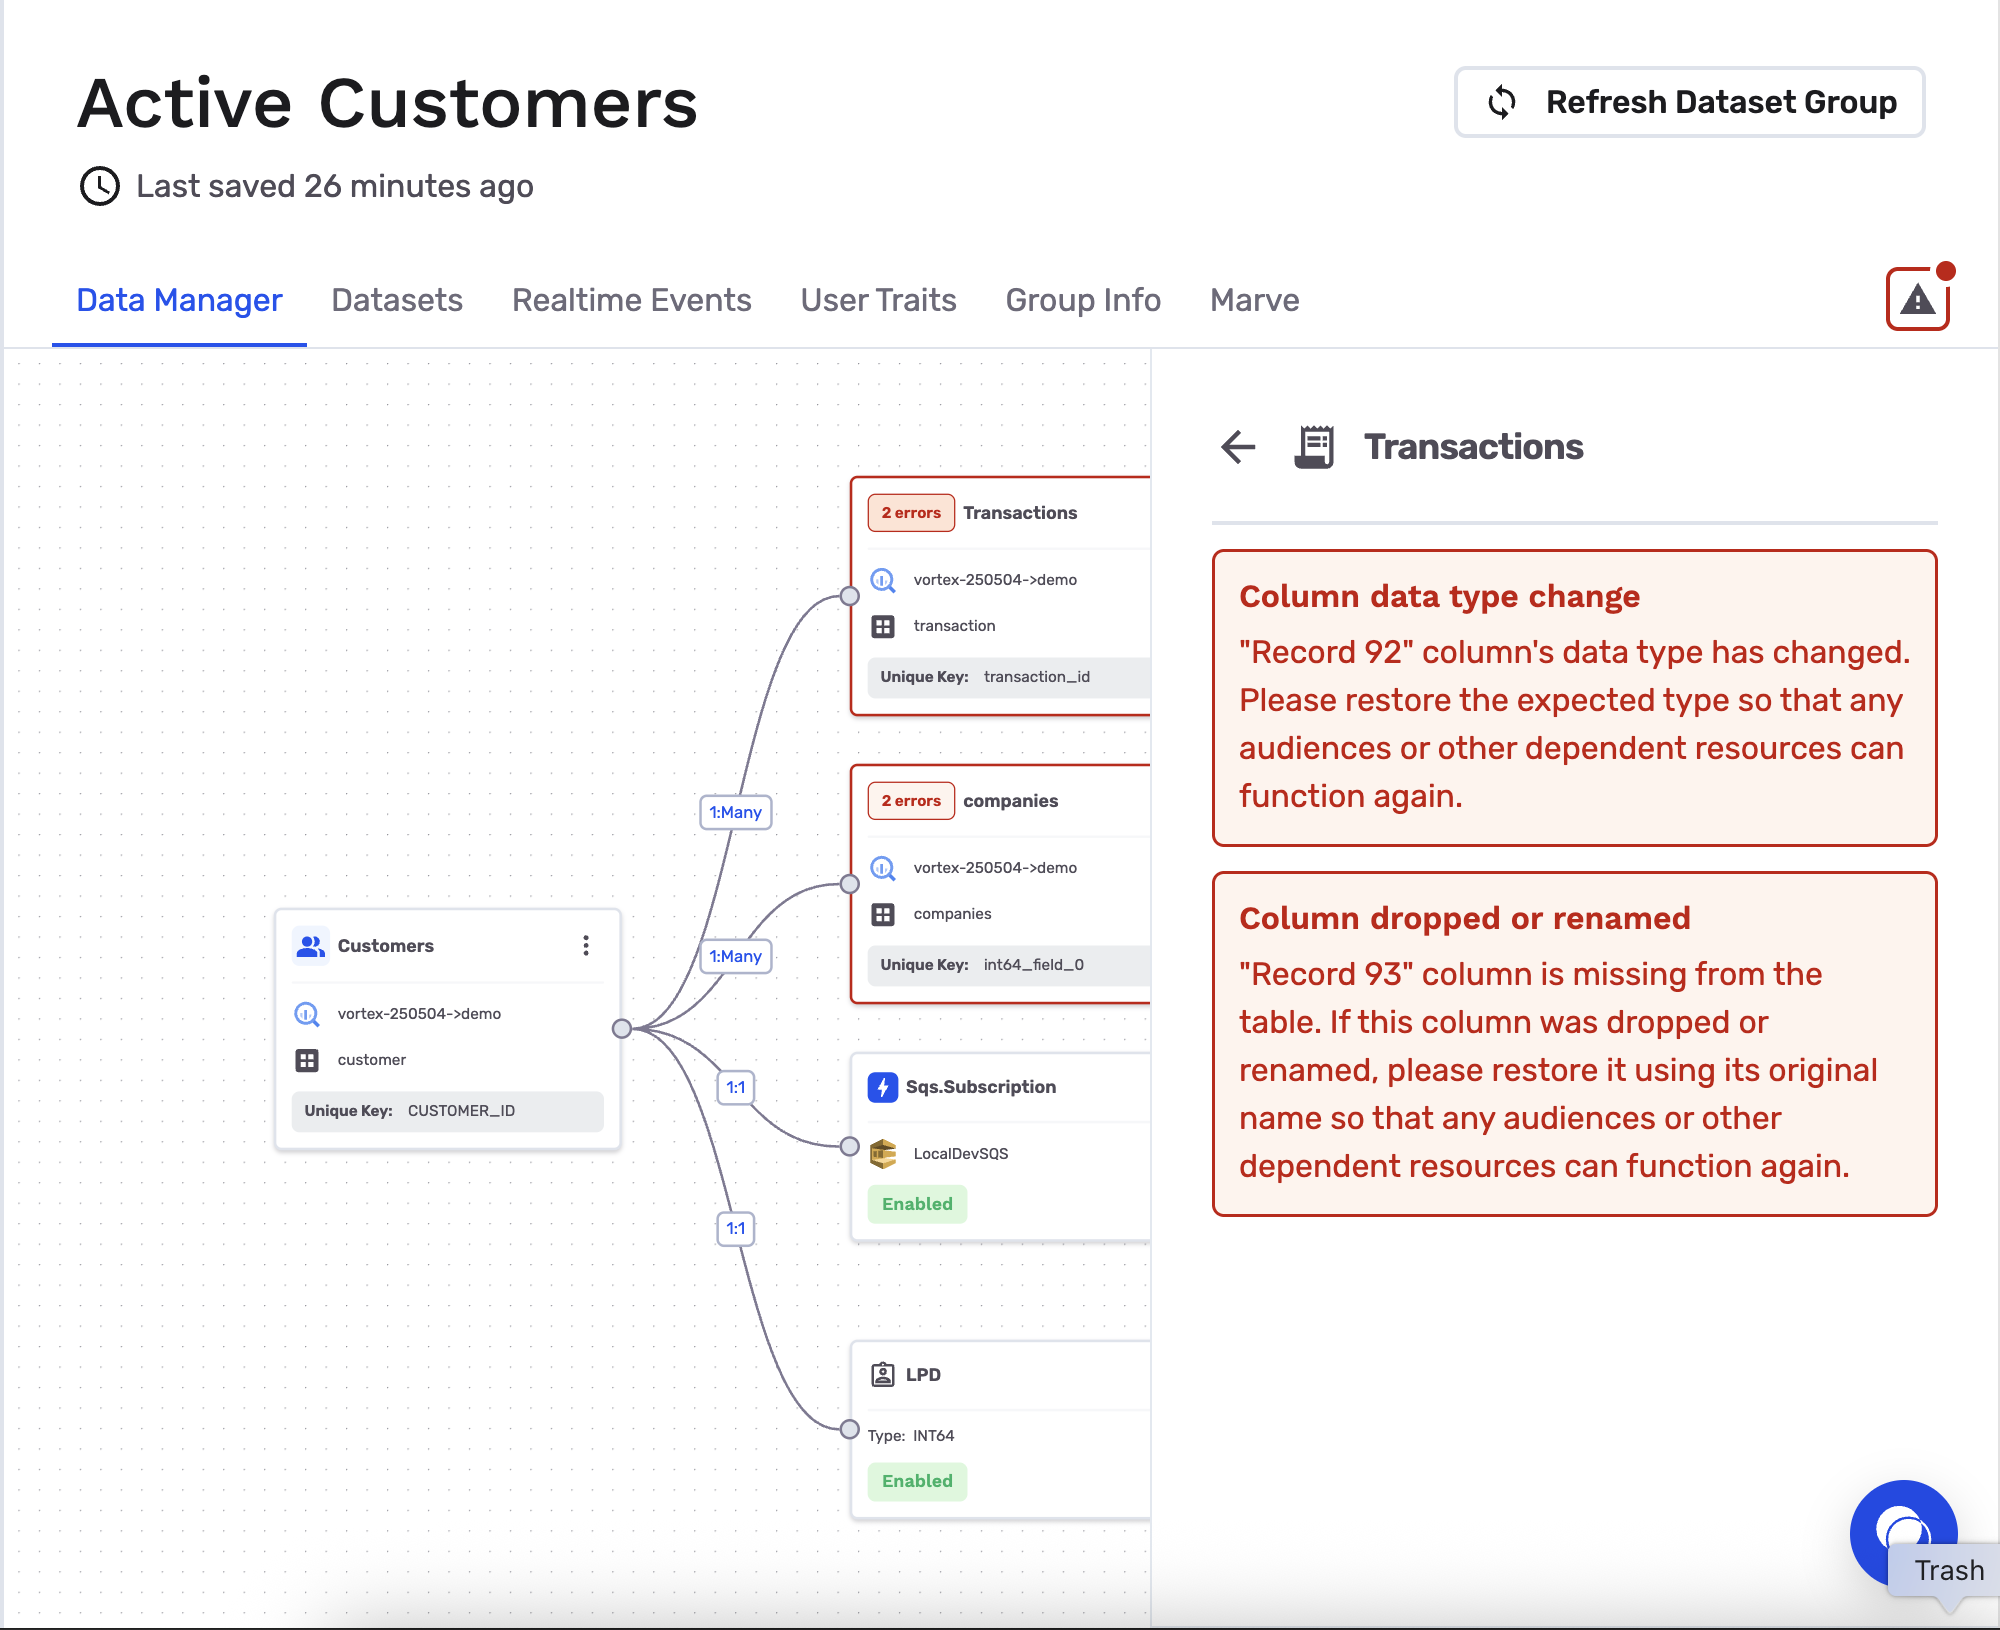Click the warning alert triangle icon
2000x1630 pixels.
(1917, 299)
